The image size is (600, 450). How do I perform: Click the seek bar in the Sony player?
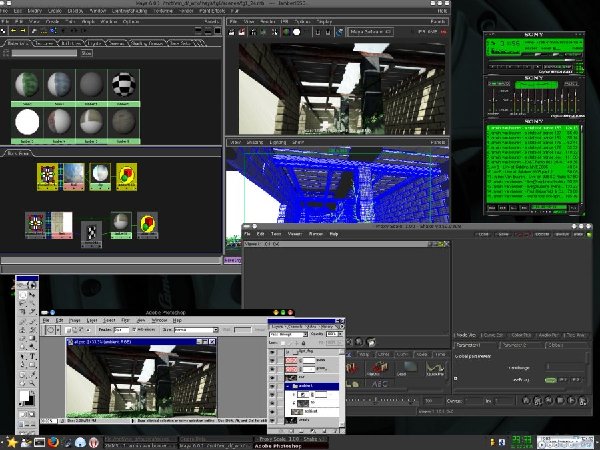pos(532,60)
